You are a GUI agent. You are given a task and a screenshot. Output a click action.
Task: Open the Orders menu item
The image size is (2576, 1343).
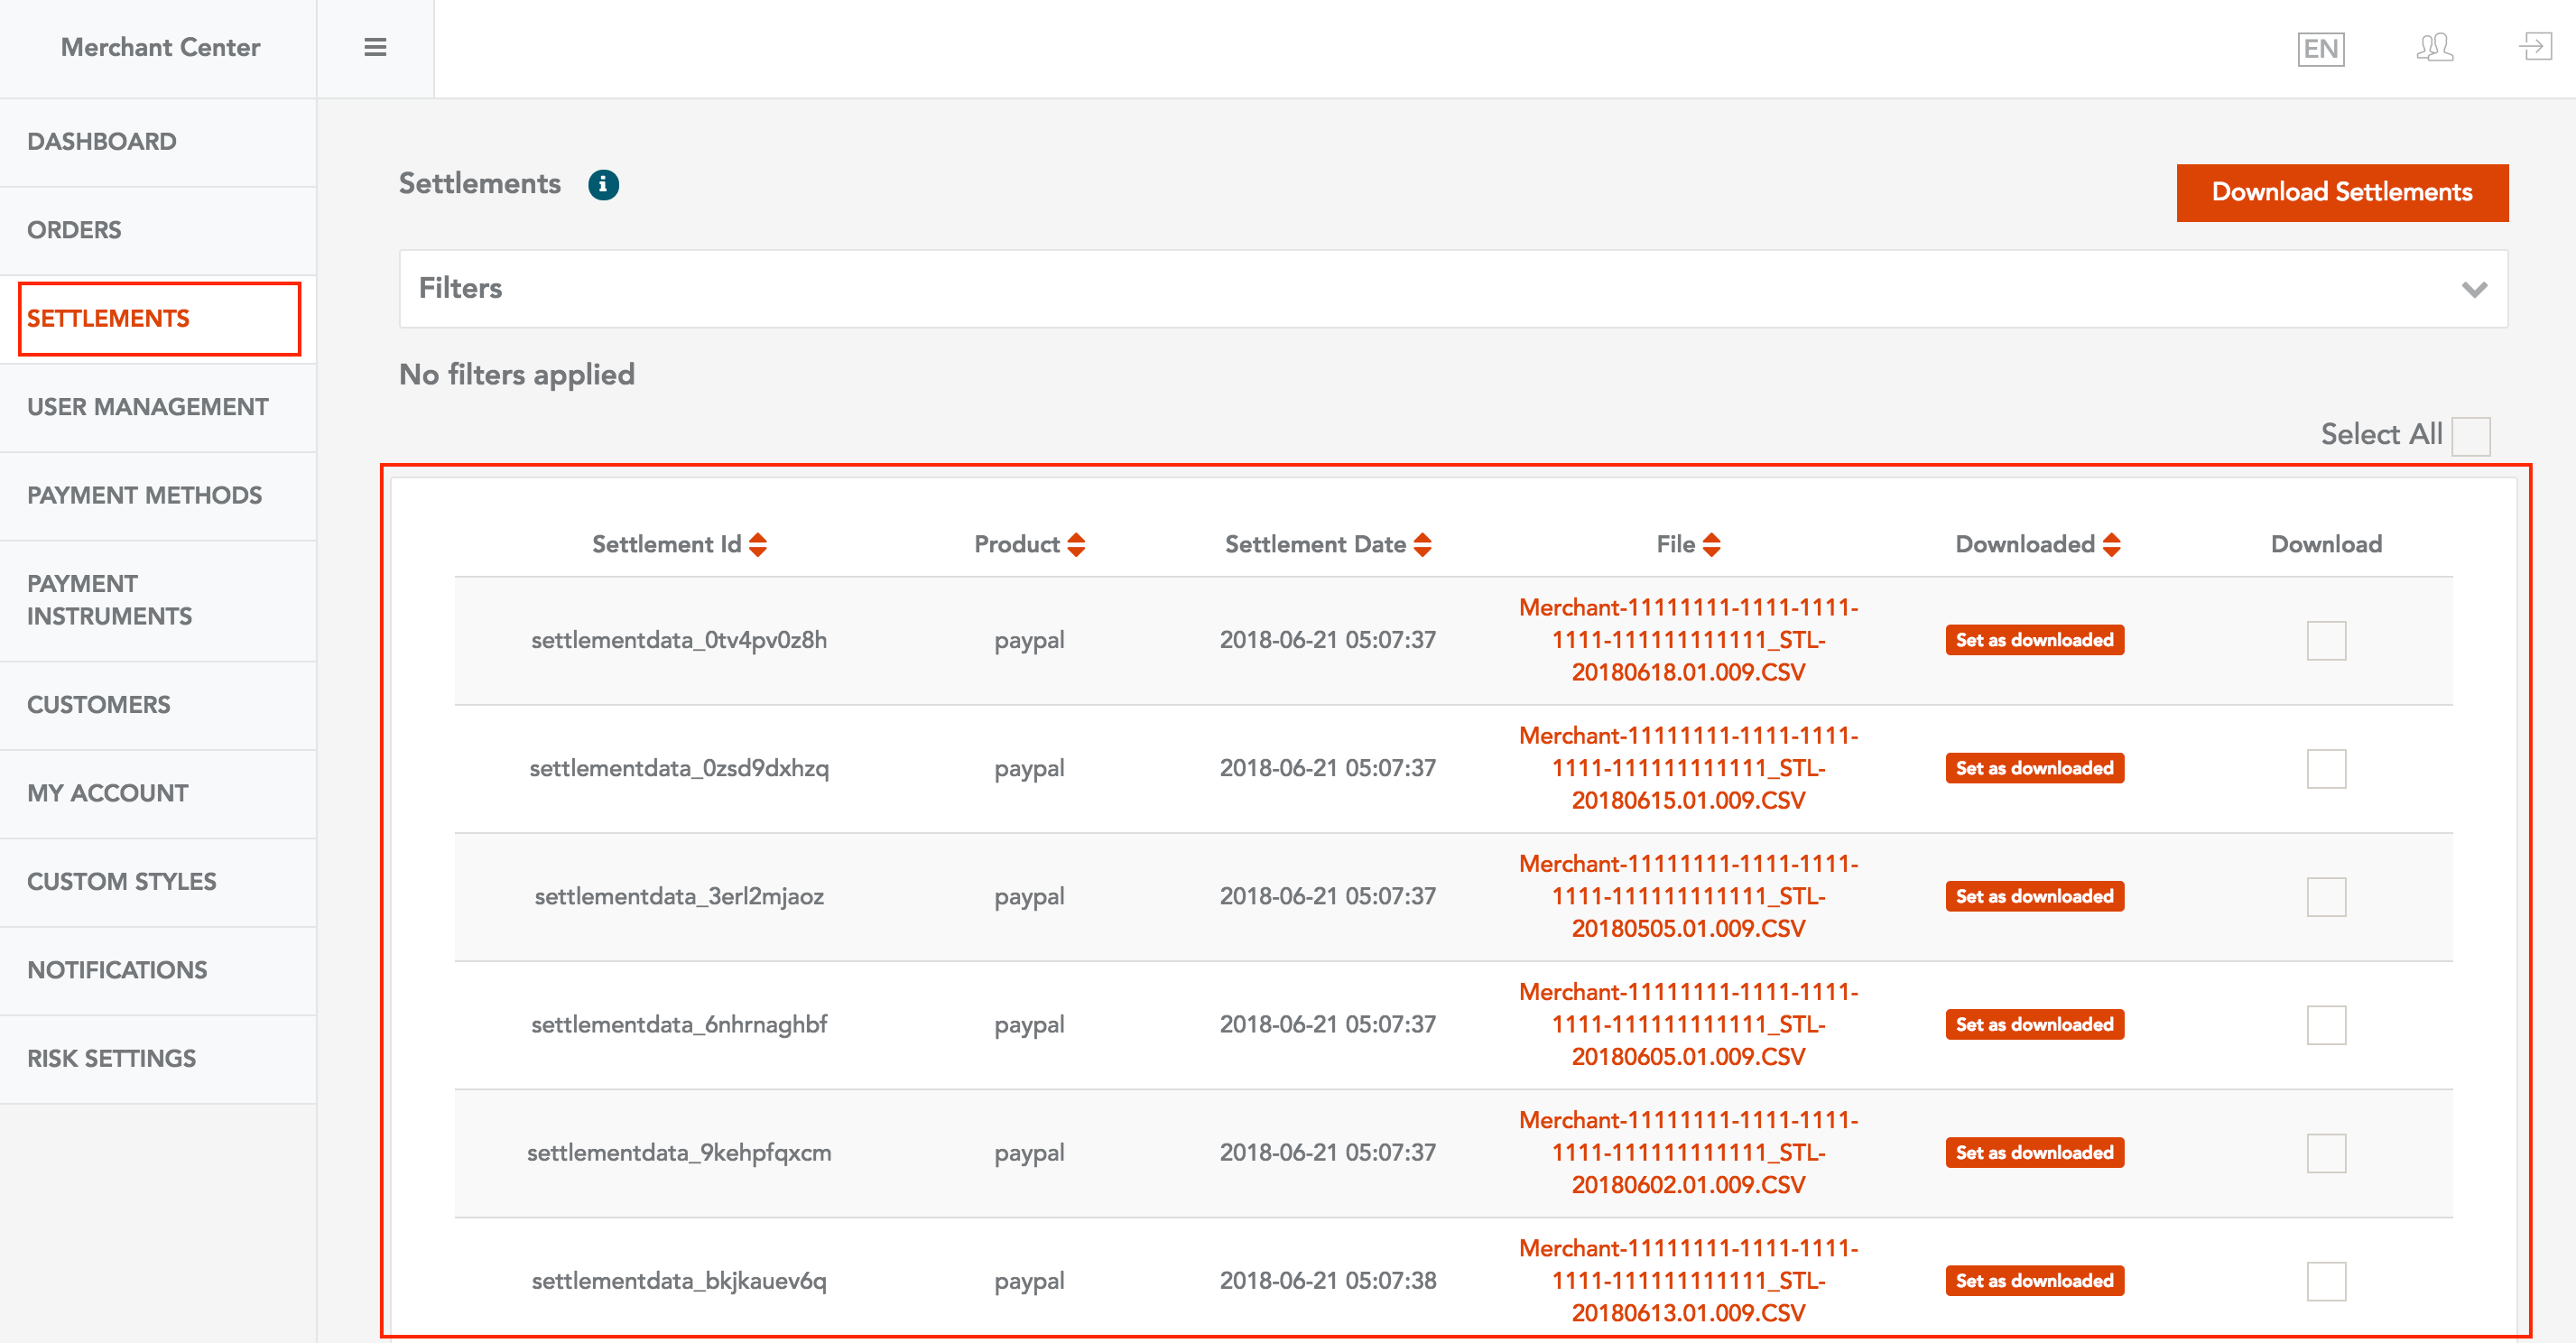coord(74,230)
